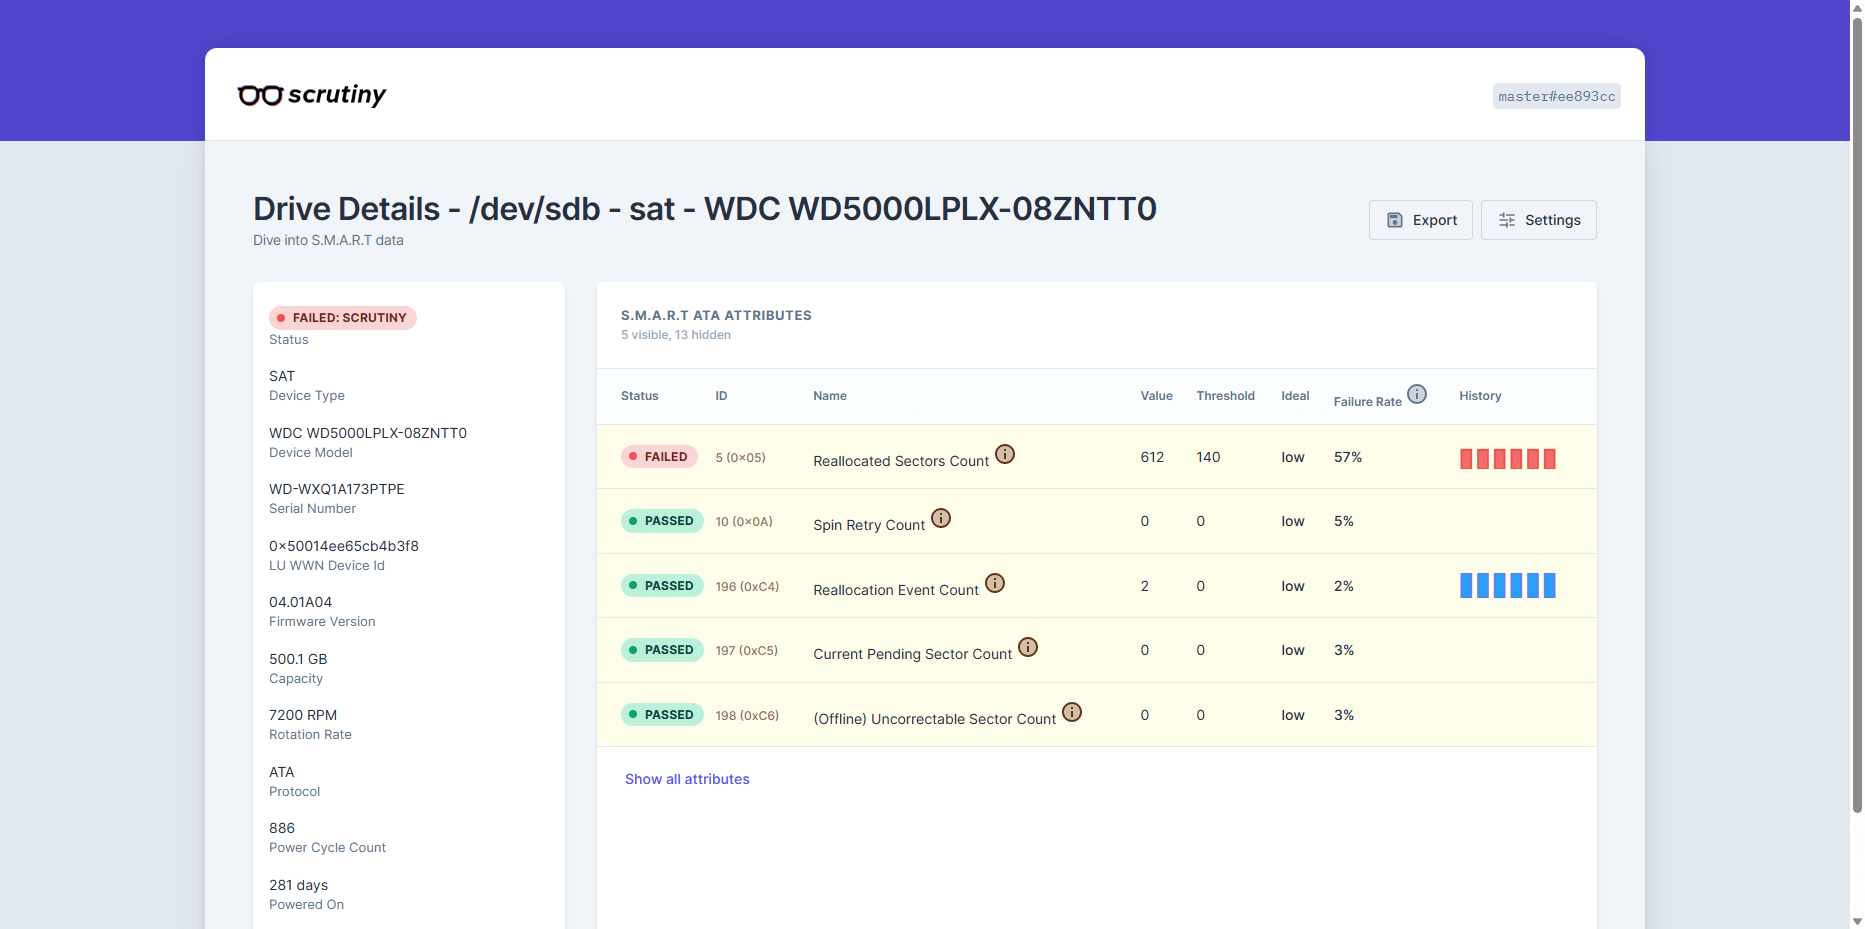The image size is (1865, 929).
Task: Click the Export button
Action: coord(1420,220)
